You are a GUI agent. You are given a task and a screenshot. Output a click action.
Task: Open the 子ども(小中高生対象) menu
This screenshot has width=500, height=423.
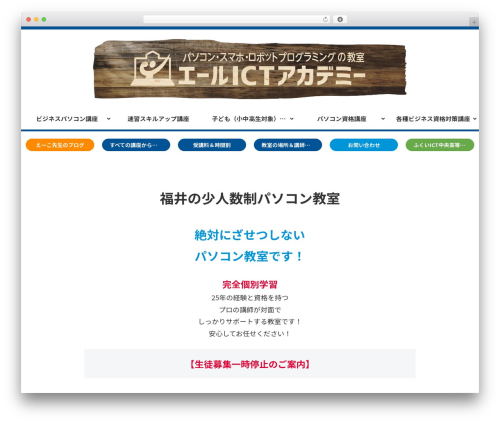249,119
